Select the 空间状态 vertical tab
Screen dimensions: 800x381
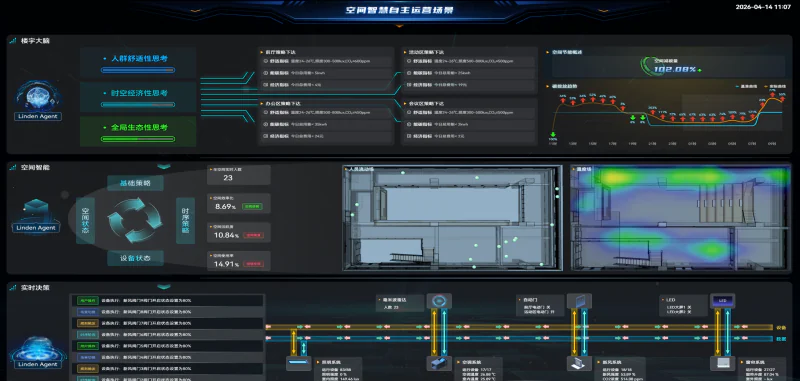point(85,221)
